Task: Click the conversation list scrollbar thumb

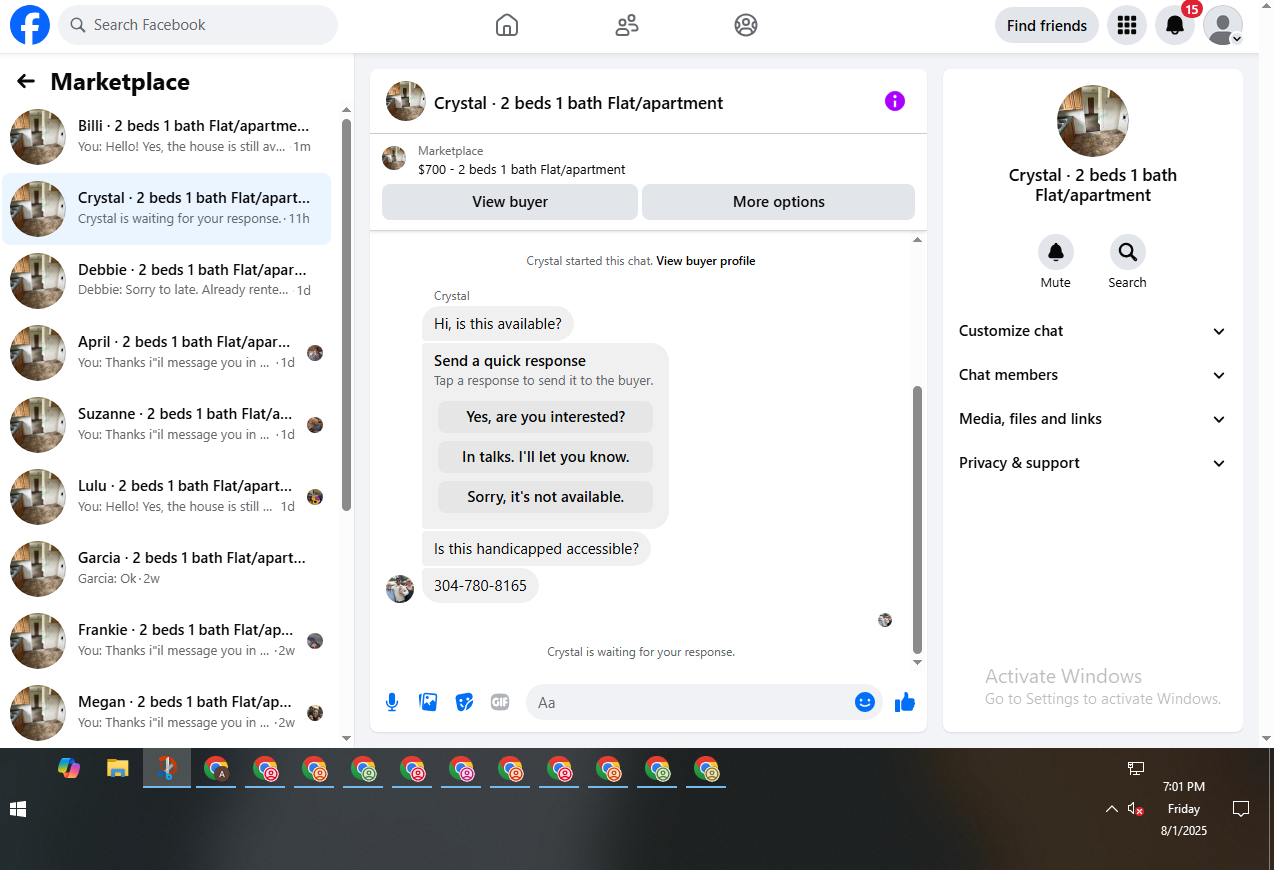Action: tap(347, 315)
